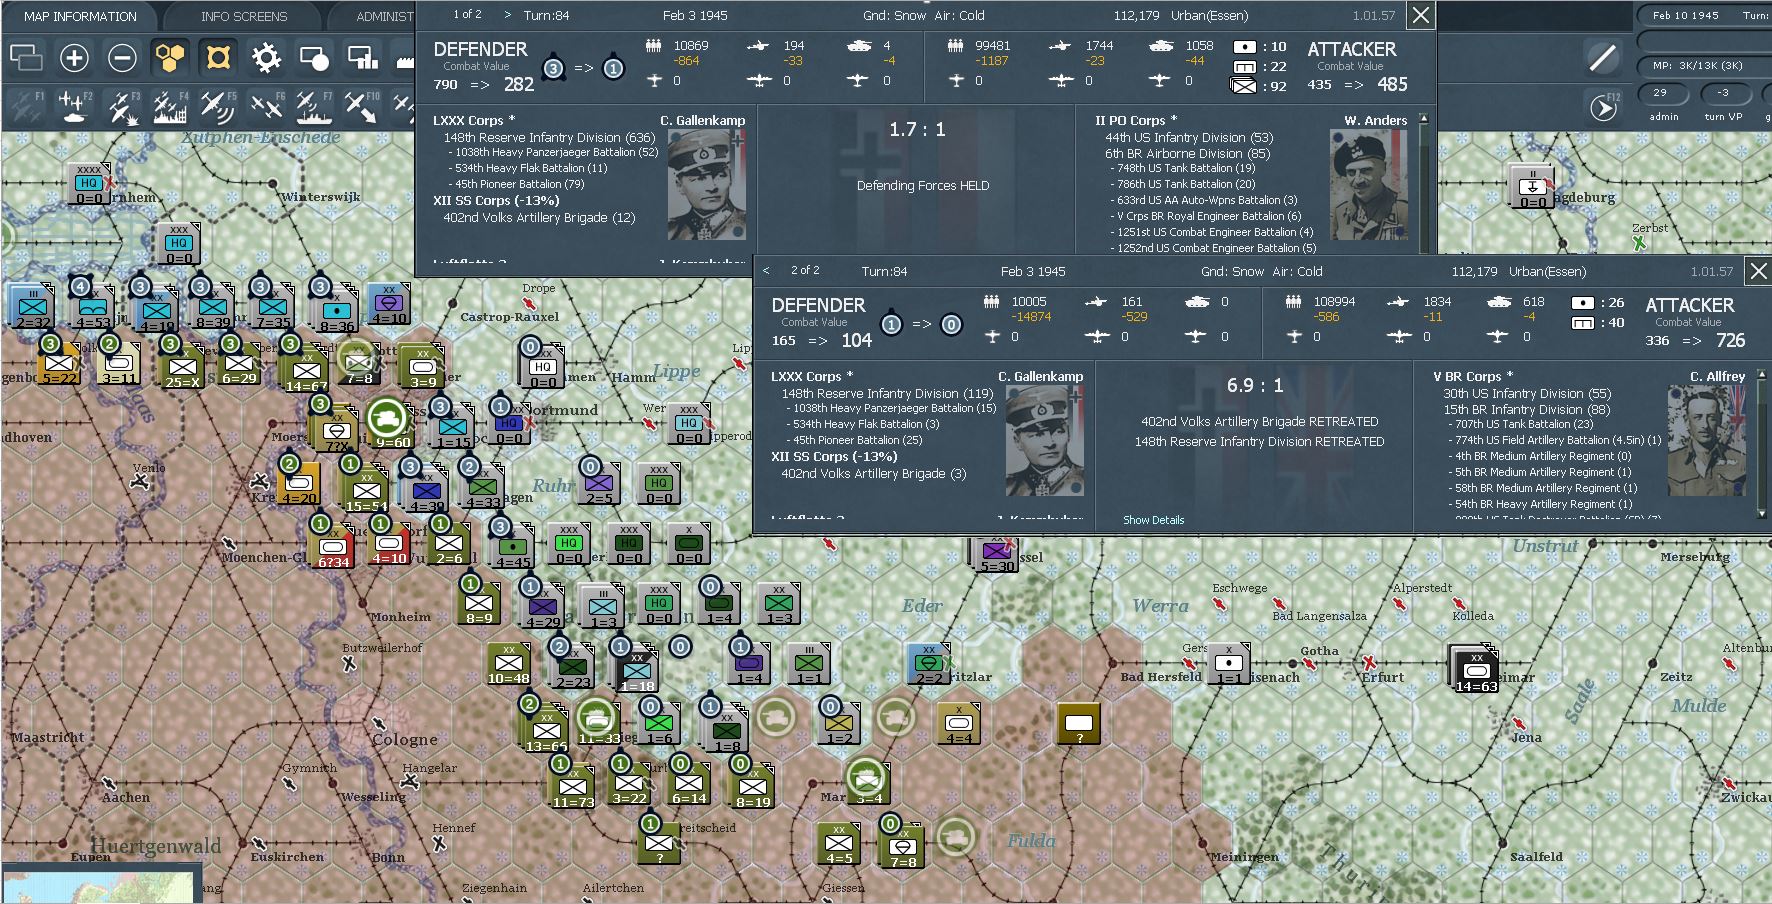Select the F1 air mode icon
Screen dimensions: 1772x904
click(x=27, y=107)
